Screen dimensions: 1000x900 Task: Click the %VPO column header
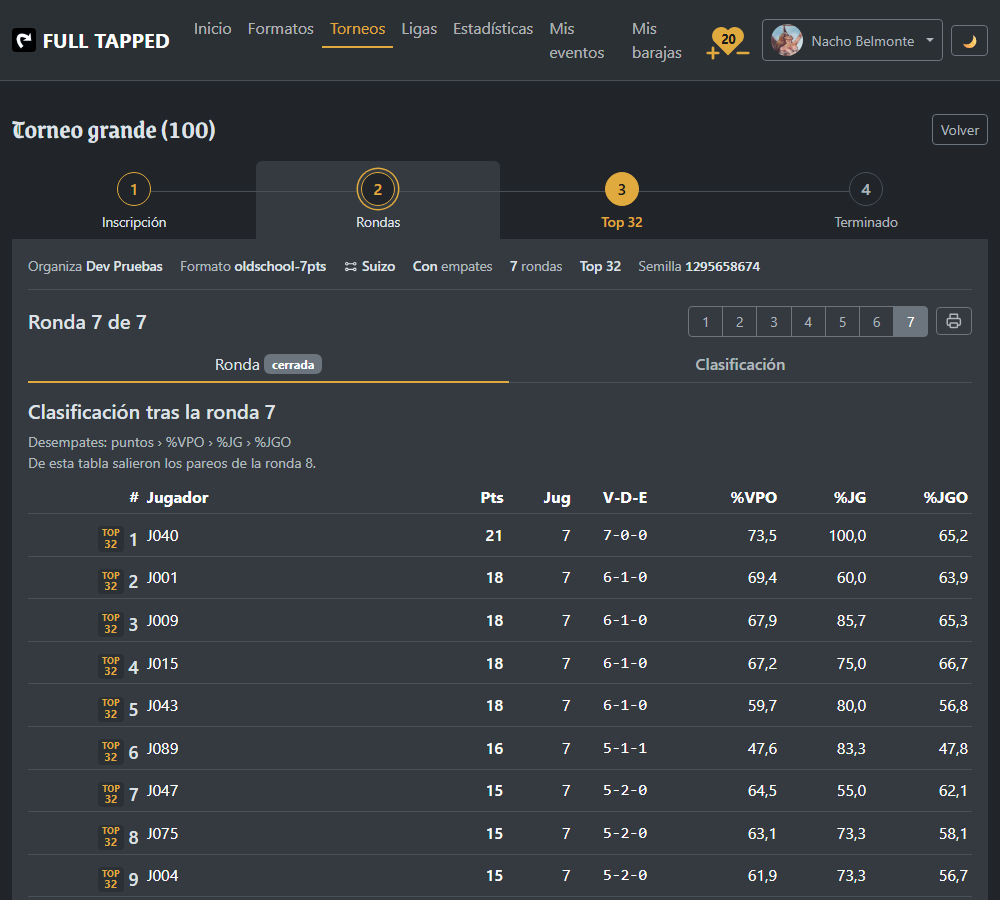[754, 498]
